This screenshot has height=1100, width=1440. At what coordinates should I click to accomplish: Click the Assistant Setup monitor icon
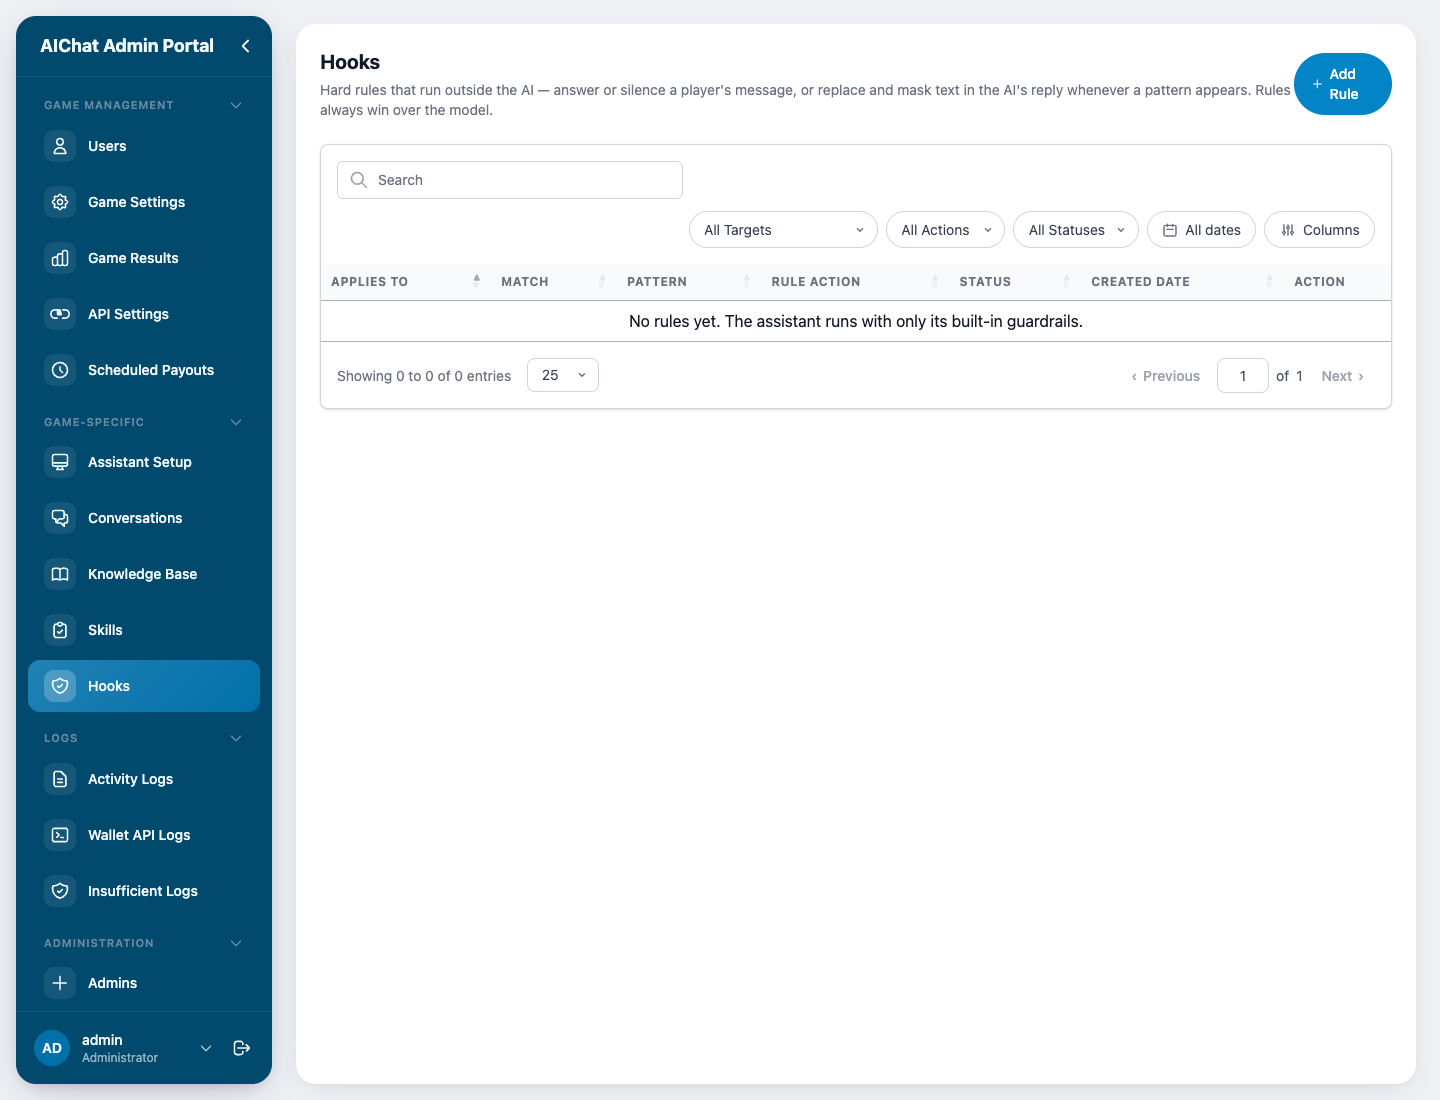60,462
